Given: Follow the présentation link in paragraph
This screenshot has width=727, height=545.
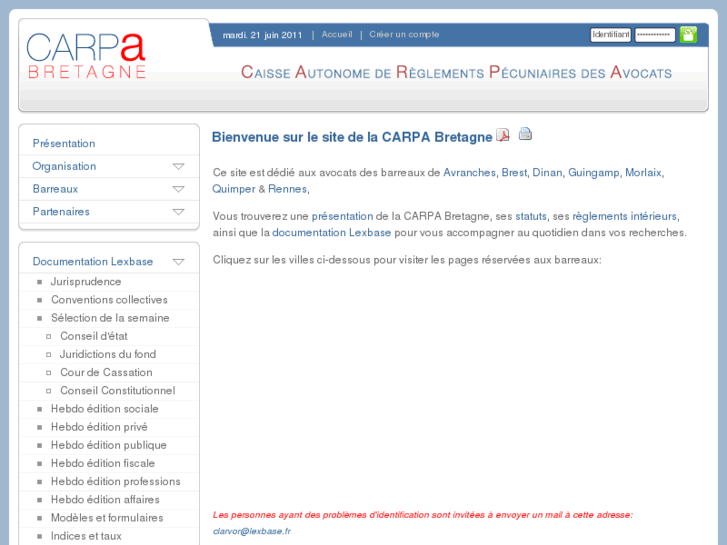Looking at the screenshot, I should (342, 217).
